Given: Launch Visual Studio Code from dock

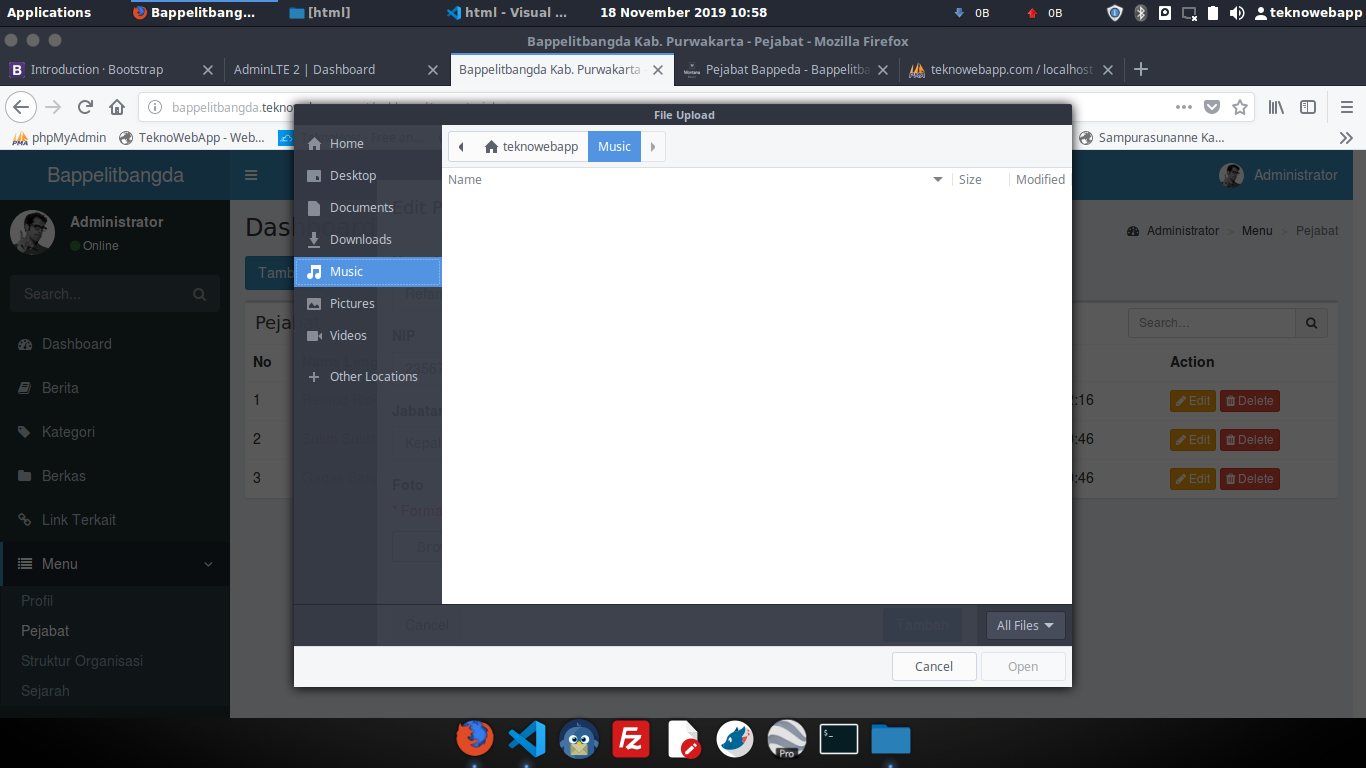Looking at the screenshot, I should pos(526,739).
